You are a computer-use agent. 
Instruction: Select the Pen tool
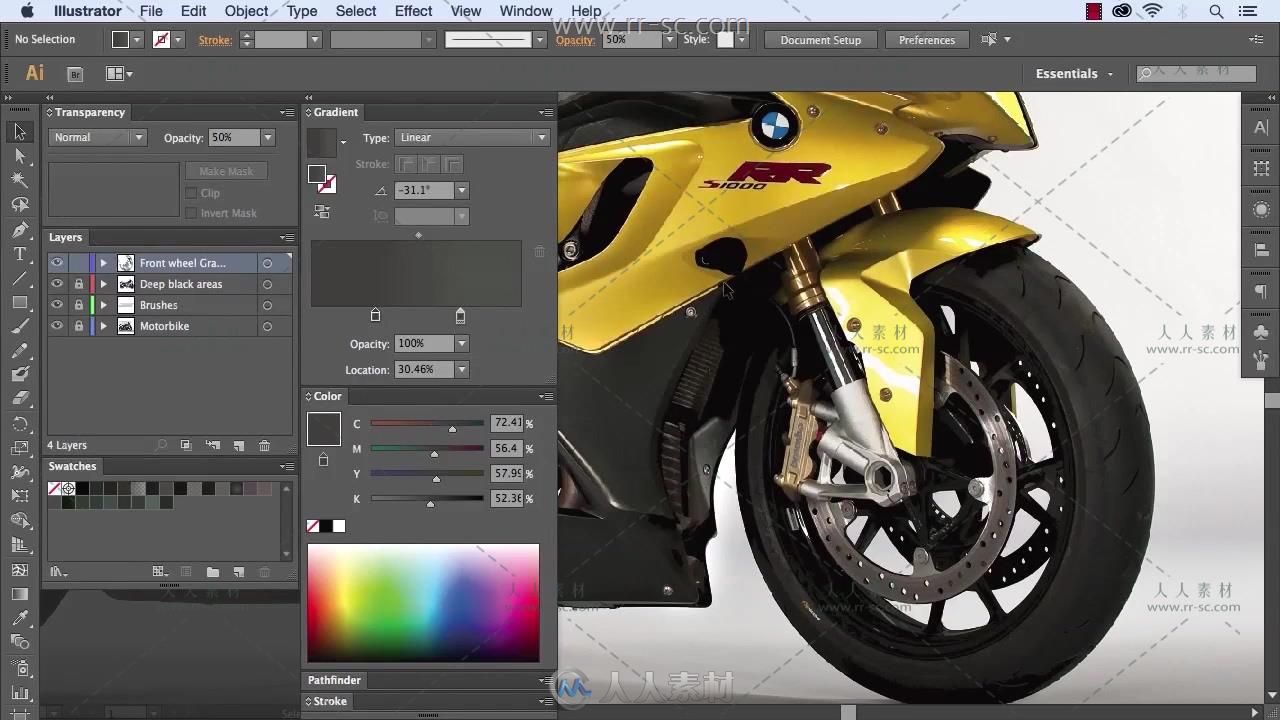(x=19, y=229)
